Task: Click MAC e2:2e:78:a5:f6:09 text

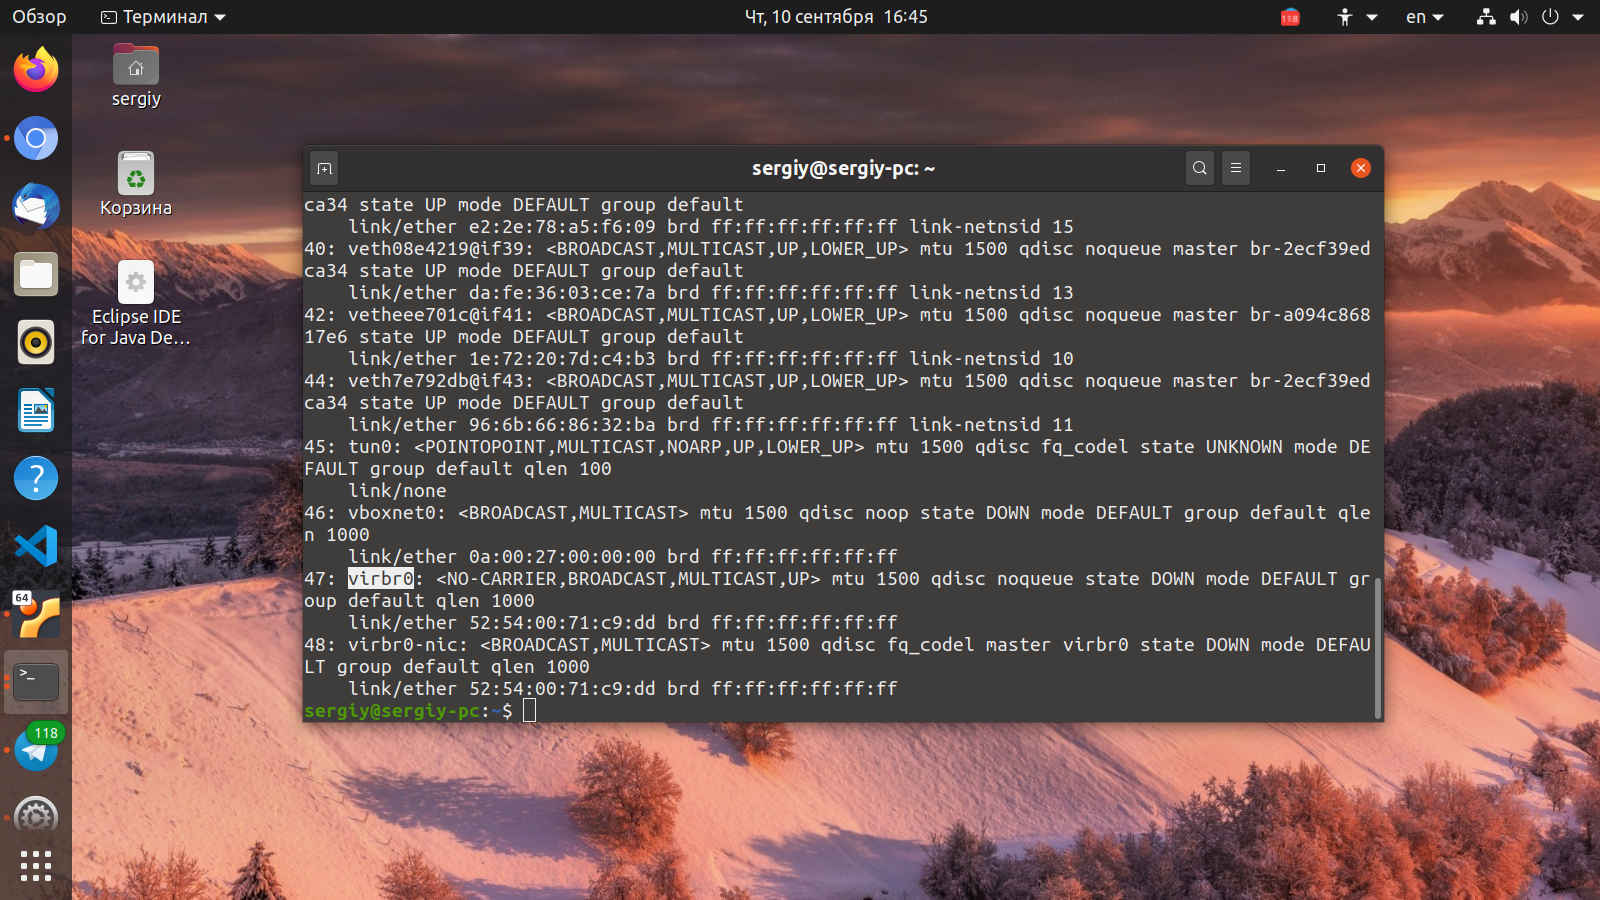Action: coord(562,227)
